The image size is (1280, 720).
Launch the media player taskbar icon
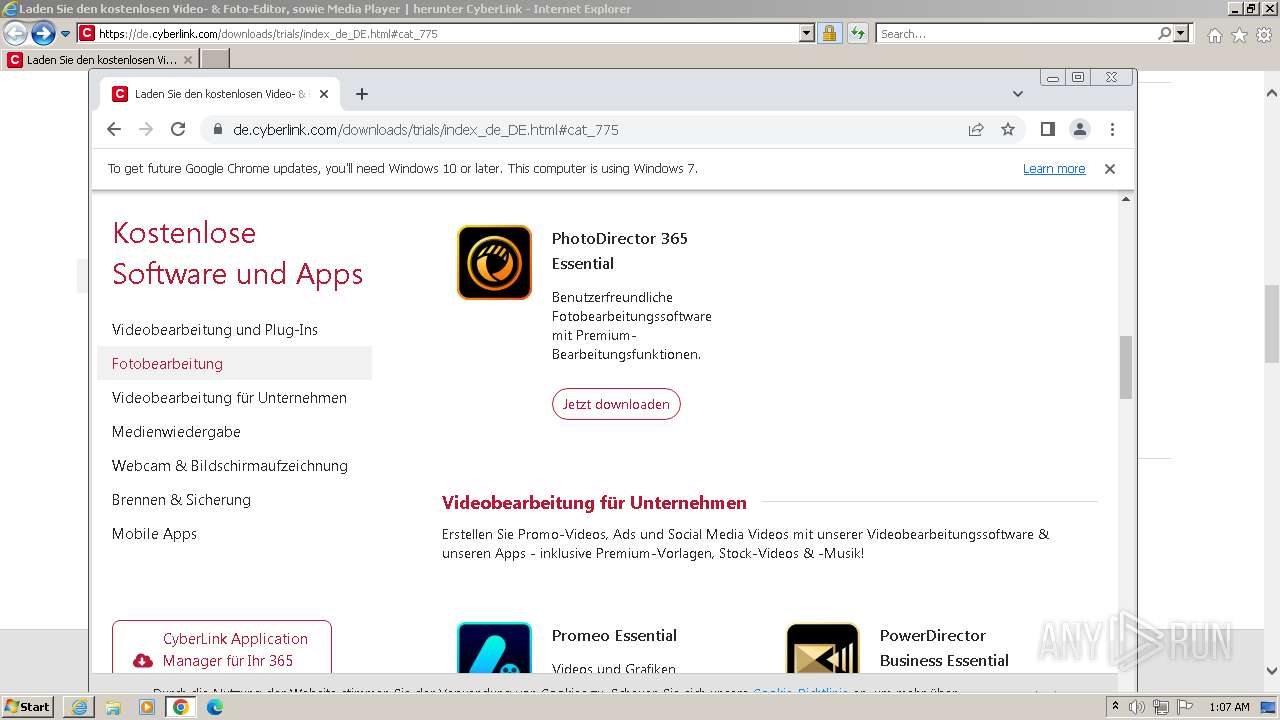(x=147, y=707)
